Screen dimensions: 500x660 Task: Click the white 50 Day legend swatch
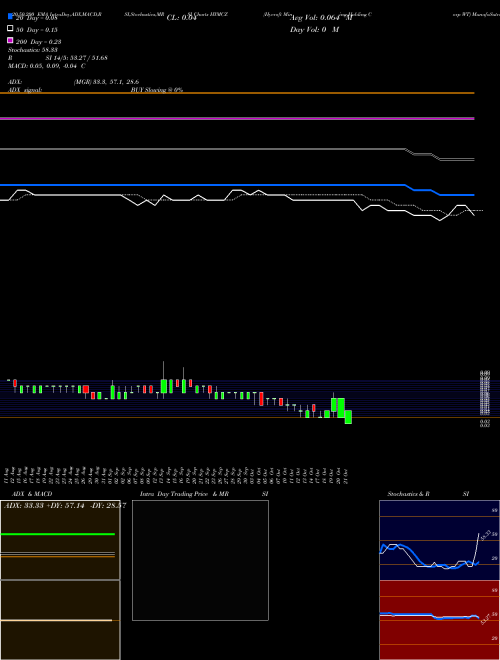pos(10,29)
